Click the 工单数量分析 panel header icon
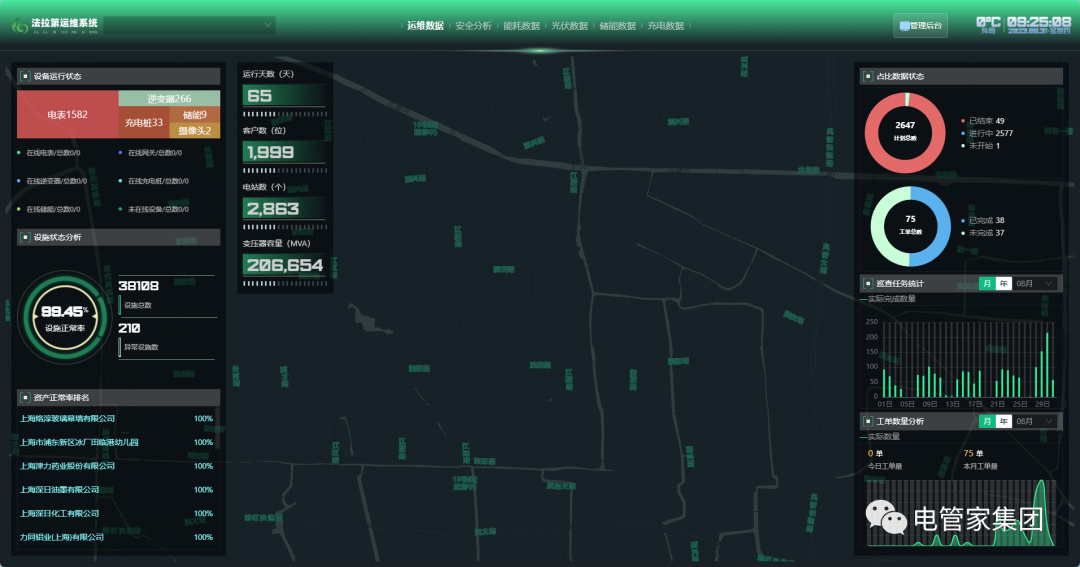Image resolution: width=1080 pixels, height=567 pixels. coord(868,421)
